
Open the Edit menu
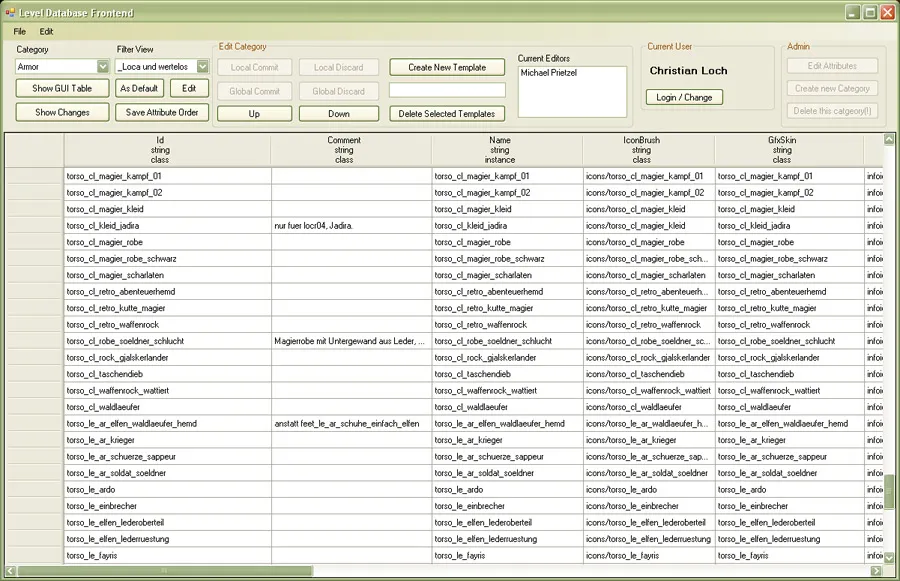tap(47, 32)
